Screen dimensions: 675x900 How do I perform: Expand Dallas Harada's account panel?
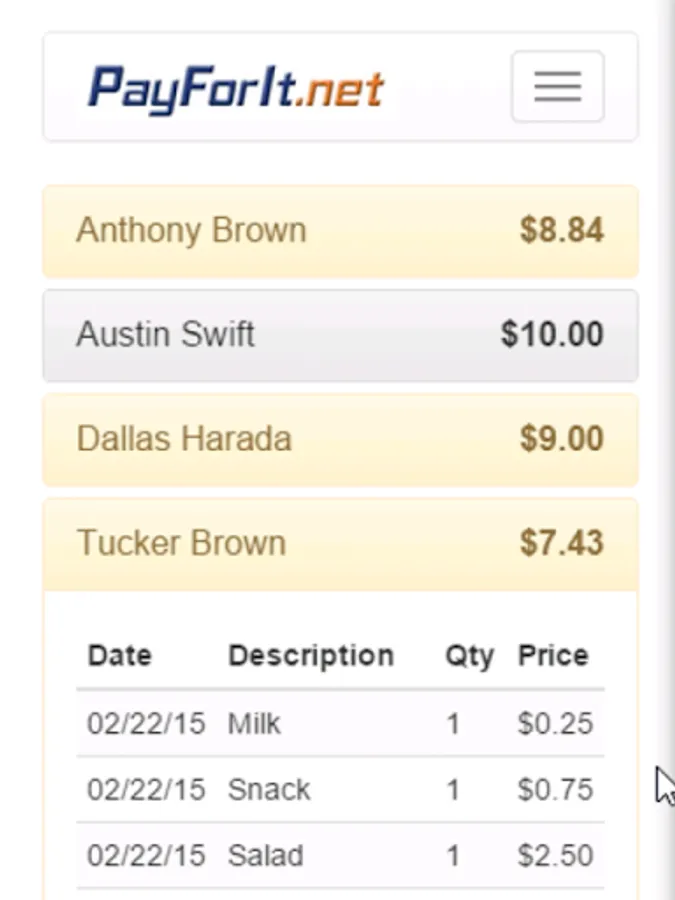(184, 439)
